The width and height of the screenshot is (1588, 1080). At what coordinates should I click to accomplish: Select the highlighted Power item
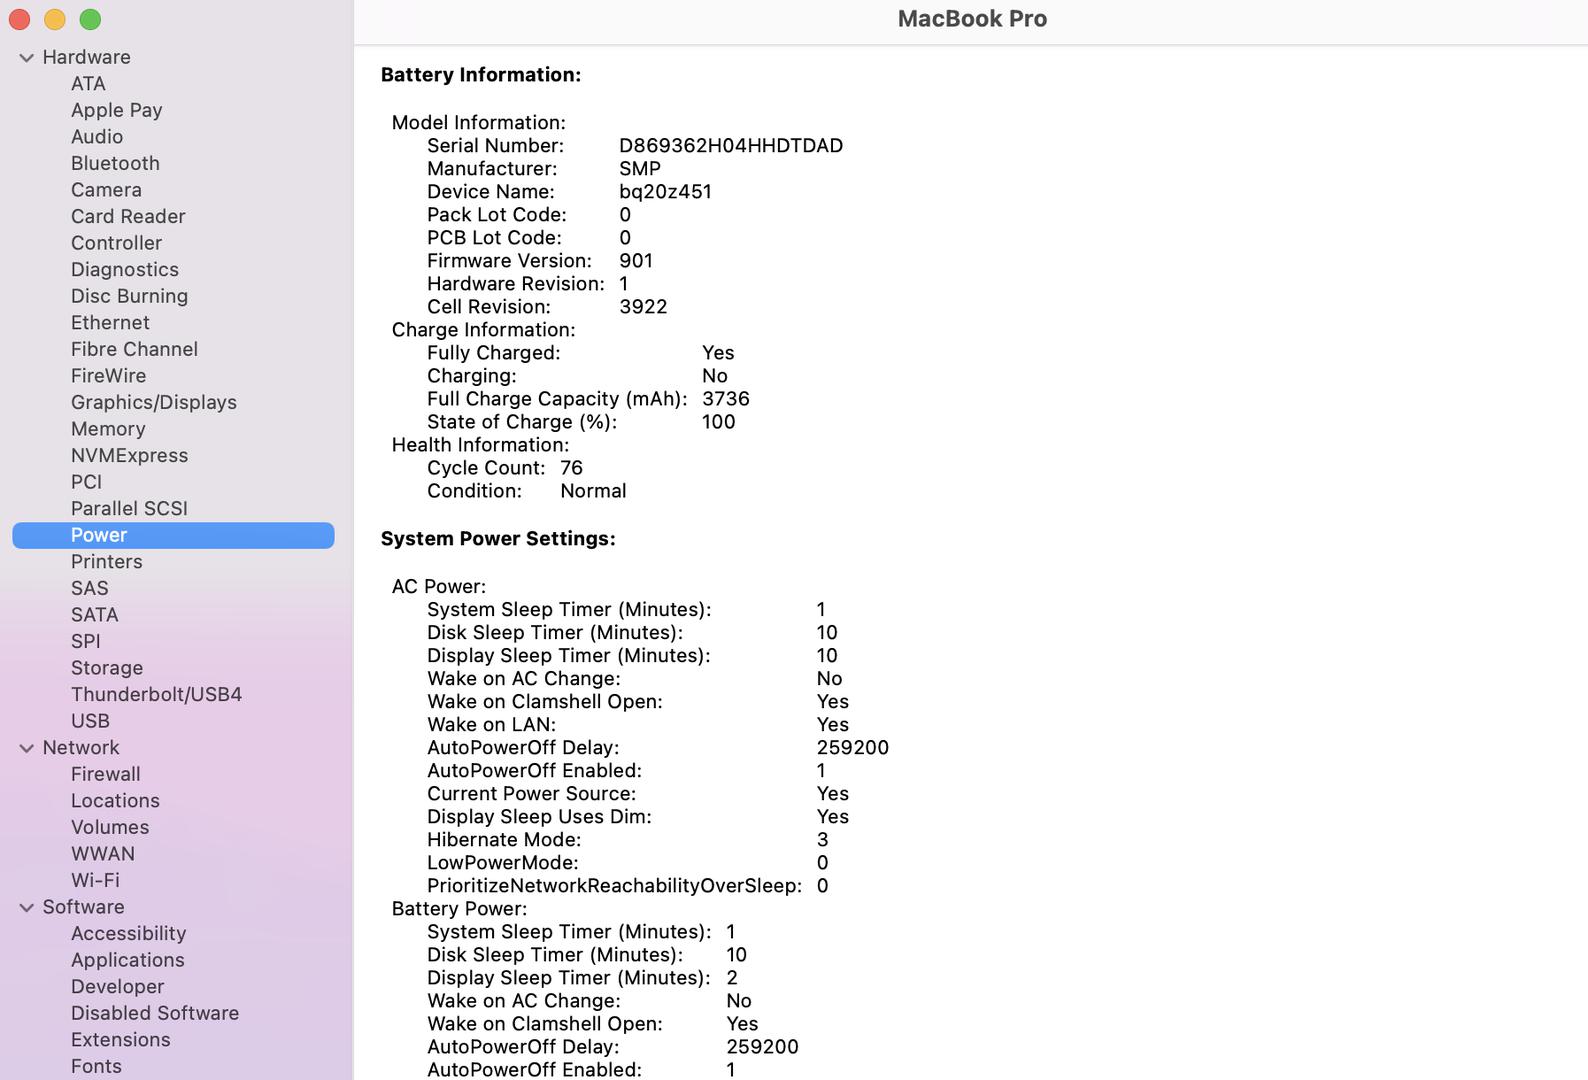pos(173,535)
